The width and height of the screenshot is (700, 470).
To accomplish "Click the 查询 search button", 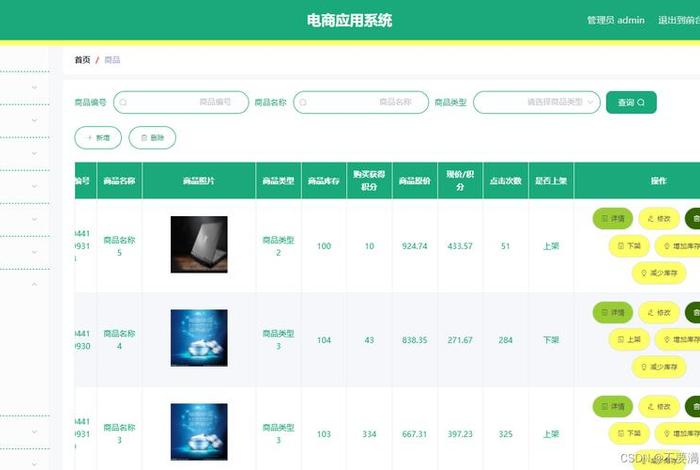I will [x=631, y=102].
